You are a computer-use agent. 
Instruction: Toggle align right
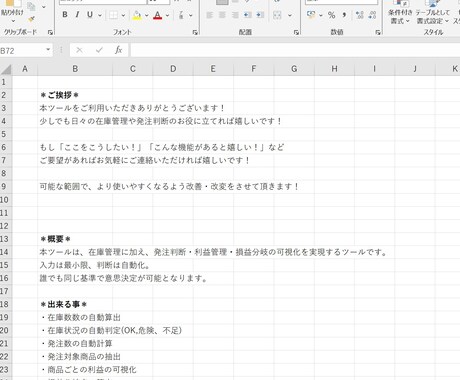pos(235,15)
